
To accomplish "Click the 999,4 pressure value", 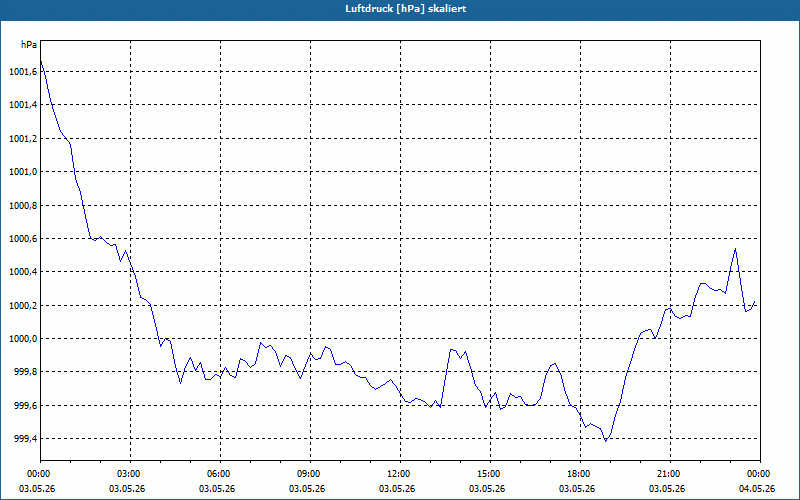I will coord(25,439).
